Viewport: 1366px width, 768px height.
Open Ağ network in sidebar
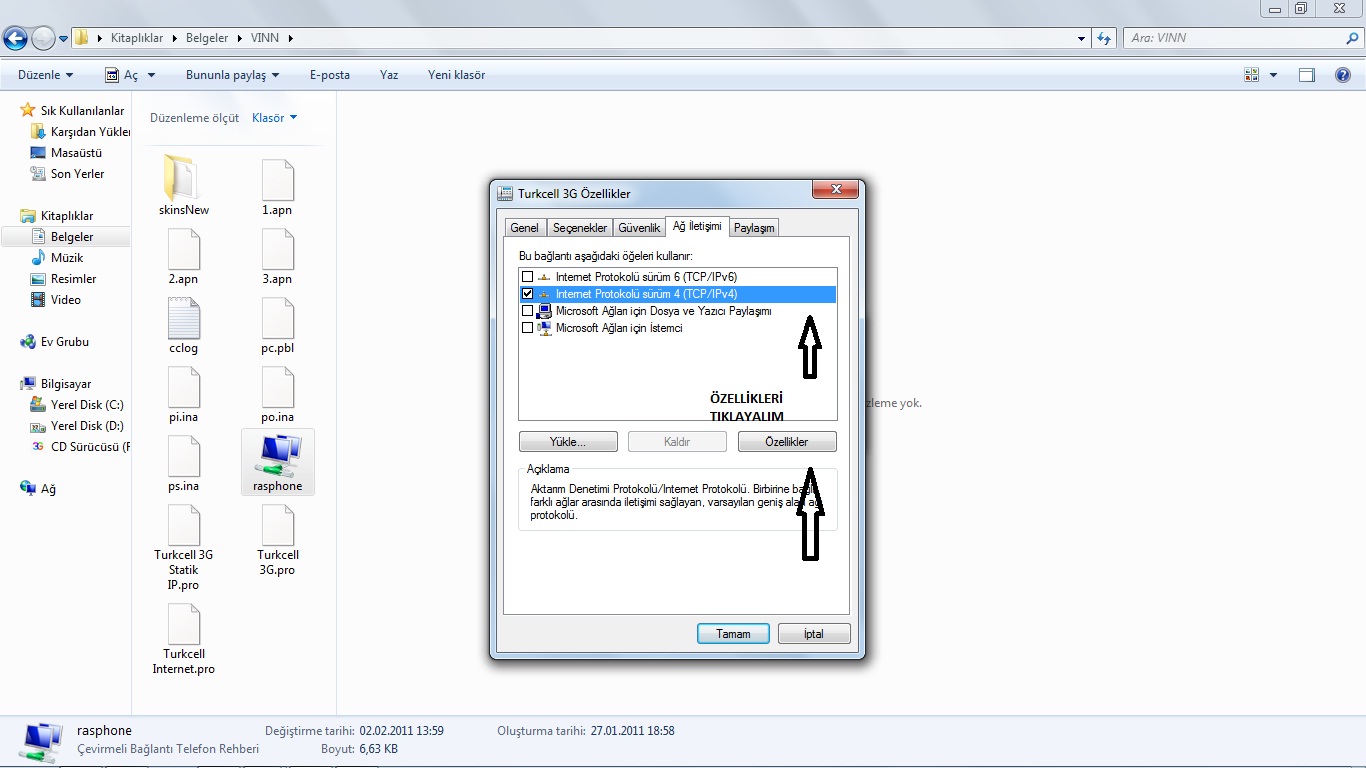(39, 489)
